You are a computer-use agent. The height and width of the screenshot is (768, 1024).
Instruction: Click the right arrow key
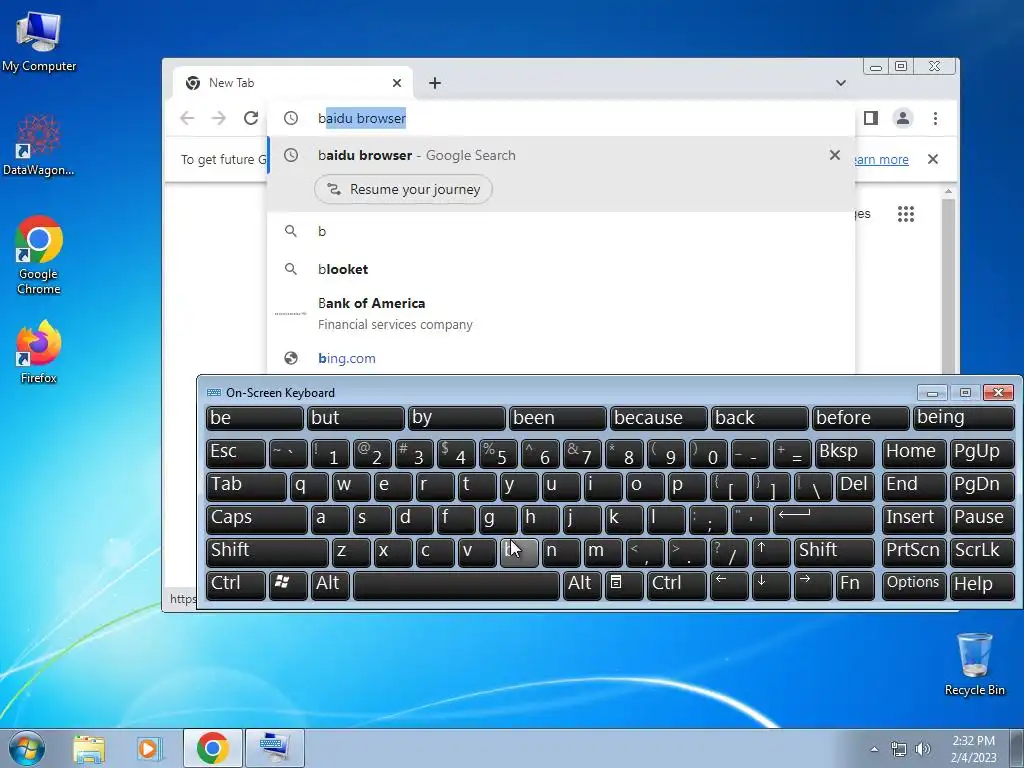coord(813,584)
